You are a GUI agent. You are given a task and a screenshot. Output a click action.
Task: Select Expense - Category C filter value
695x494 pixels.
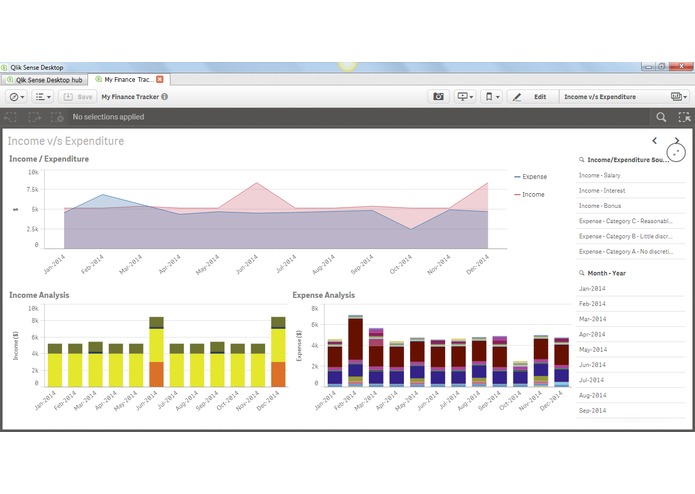(631, 221)
